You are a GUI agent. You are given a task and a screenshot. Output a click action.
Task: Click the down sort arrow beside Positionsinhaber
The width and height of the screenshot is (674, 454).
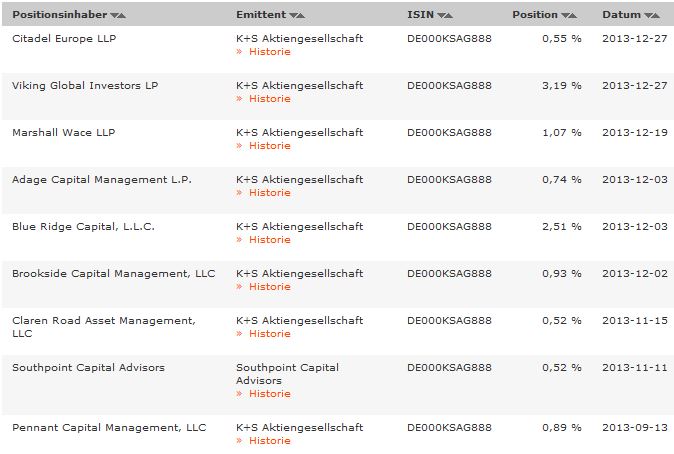click(x=111, y=16)
